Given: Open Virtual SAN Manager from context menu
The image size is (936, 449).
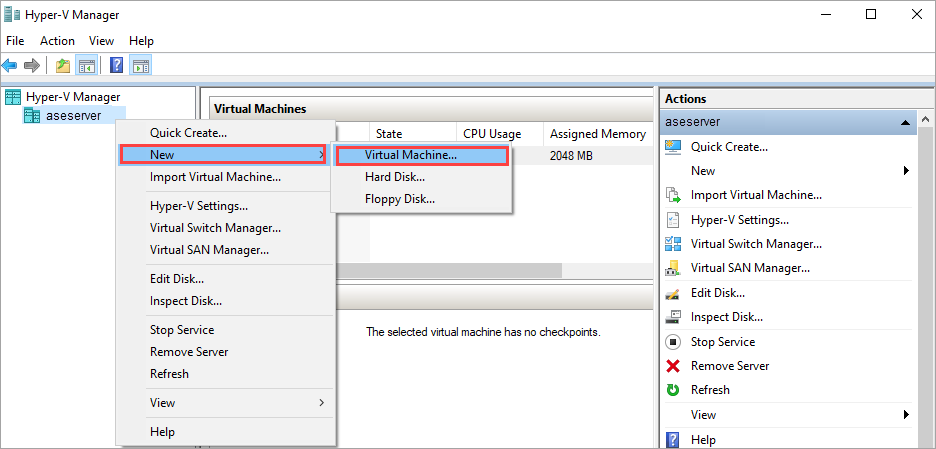Looking at the screenshot, I should 224,250.
